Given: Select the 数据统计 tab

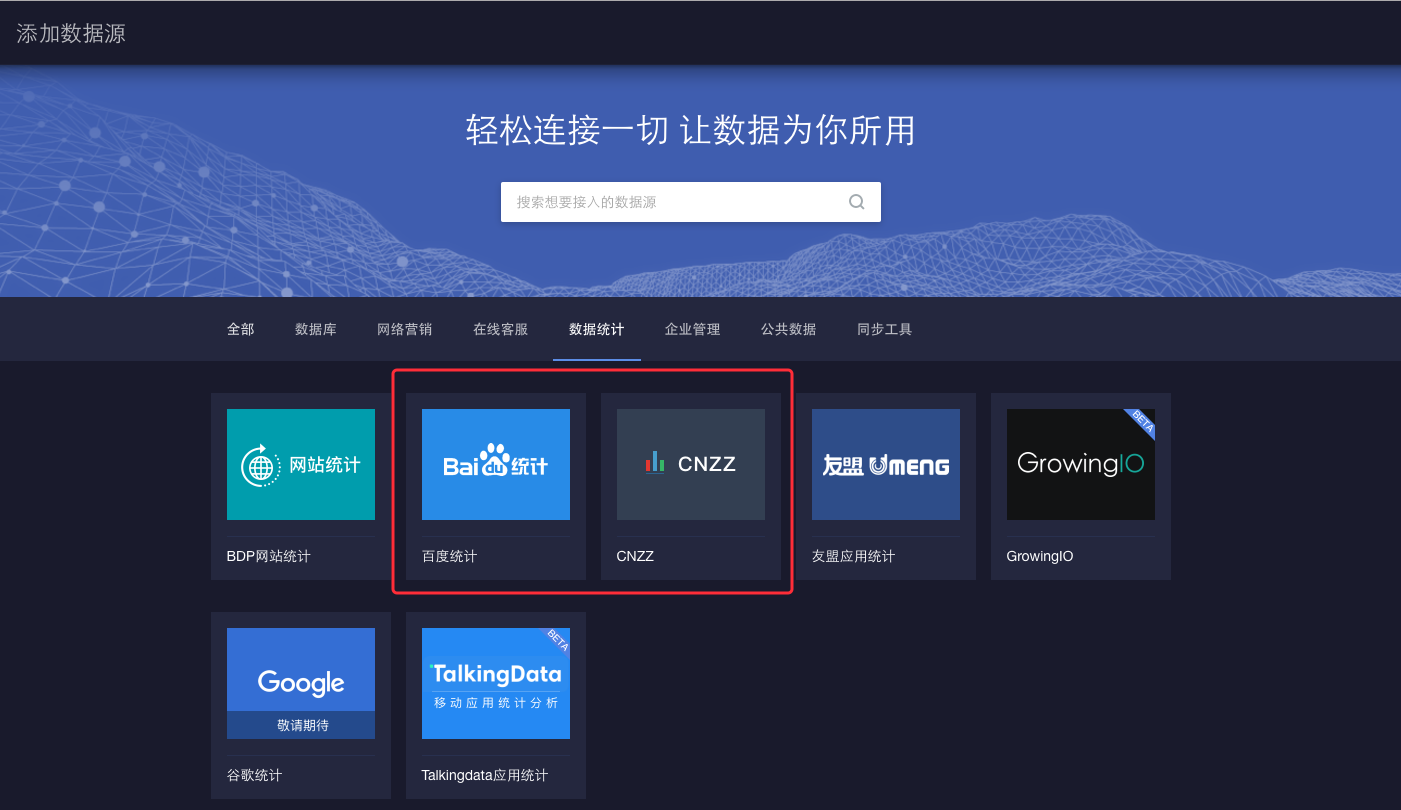Looking at the screenshot, I should coord(597,329).
